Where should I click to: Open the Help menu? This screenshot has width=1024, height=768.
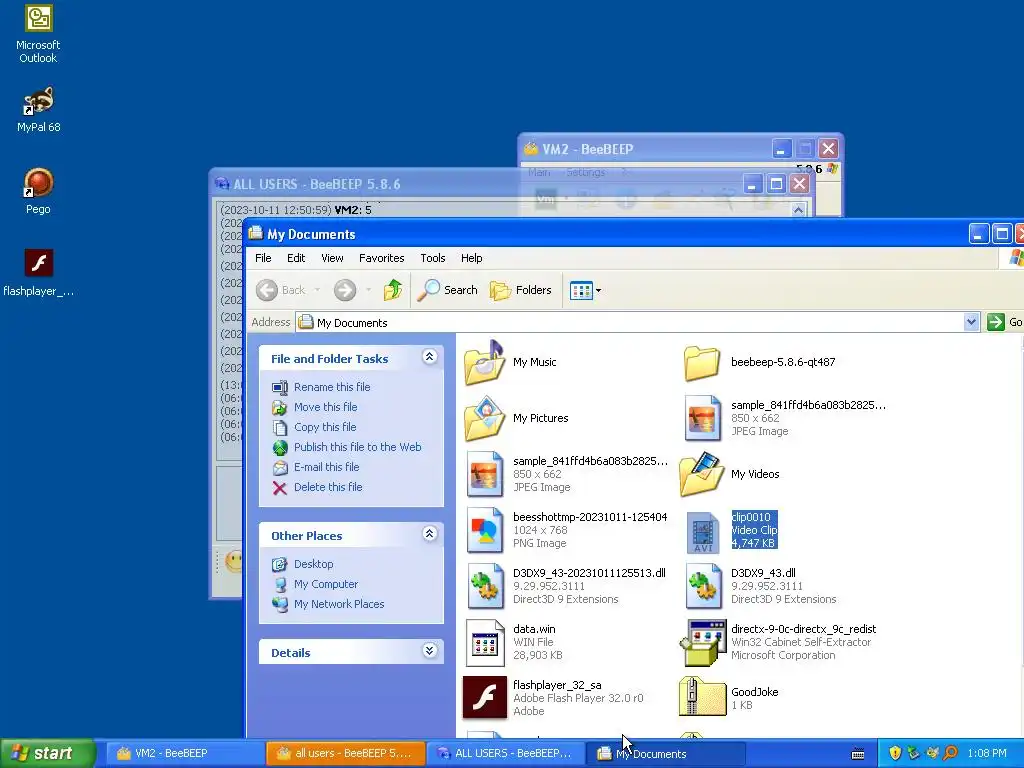472,258
